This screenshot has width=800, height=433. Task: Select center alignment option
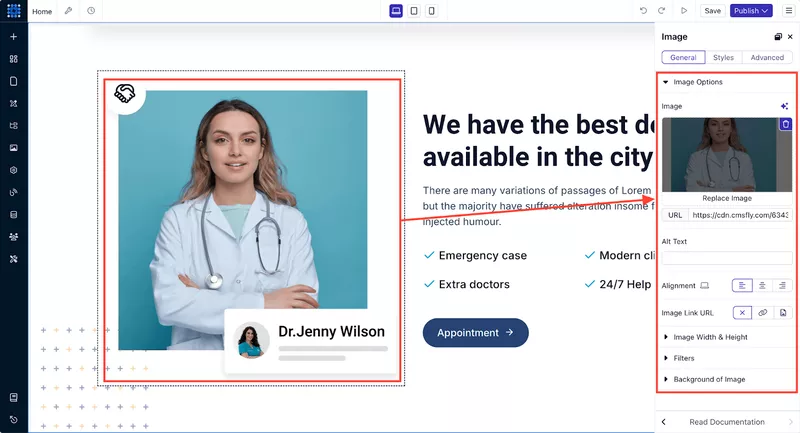(x=762, y=286)
